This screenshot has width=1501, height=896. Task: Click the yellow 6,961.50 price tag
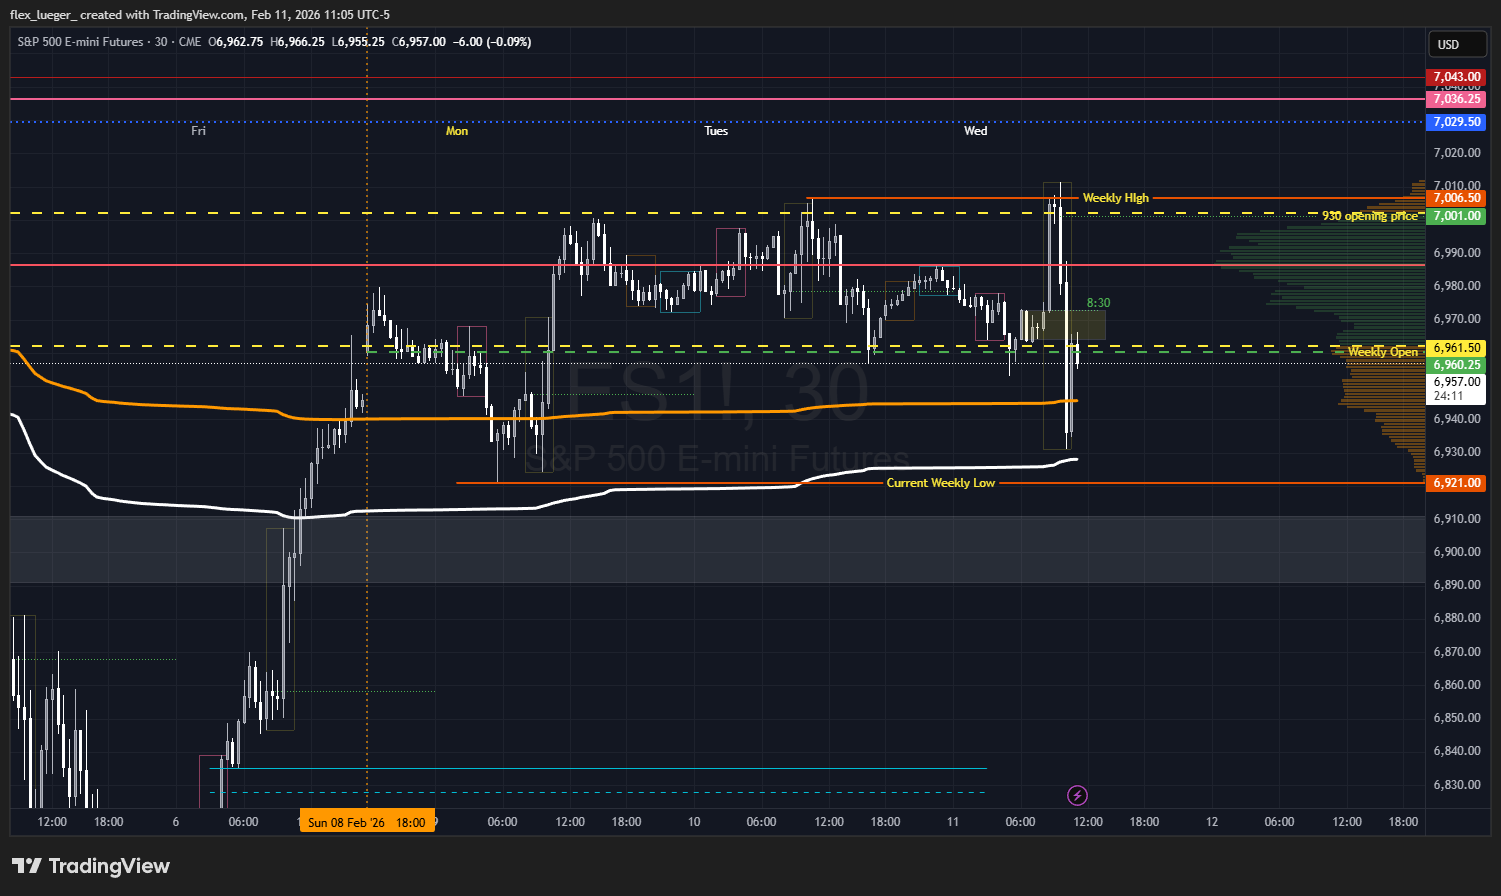point(1455,347)
